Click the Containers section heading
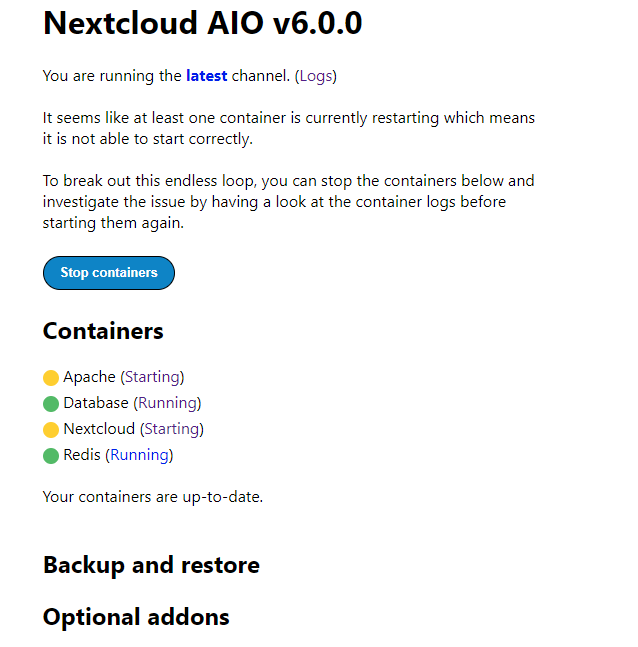The width and height of the screenshot is (638, 647). tap(103, 331)
